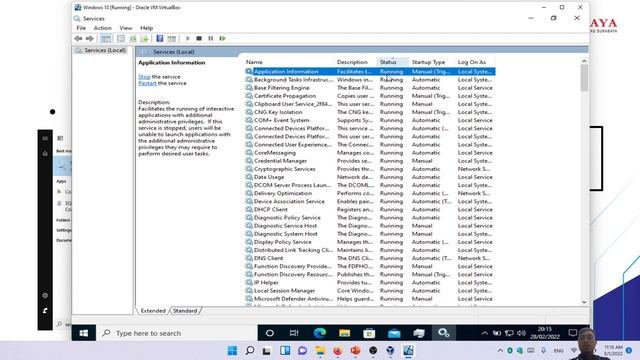
Task: Open the blue Help toolbar icon
Action: click(160, 38)
